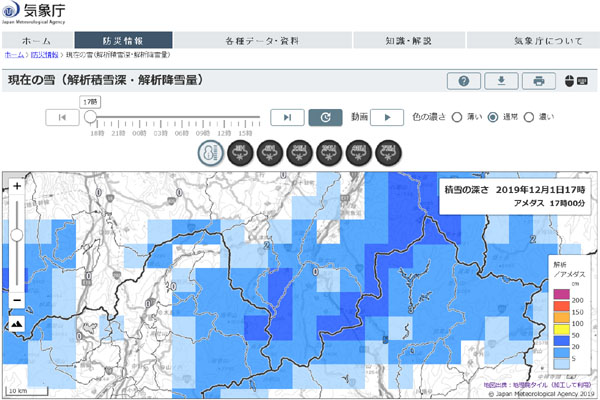600x400 pixels.
Task: Open the help question mark button
Action: pos(463,81)
